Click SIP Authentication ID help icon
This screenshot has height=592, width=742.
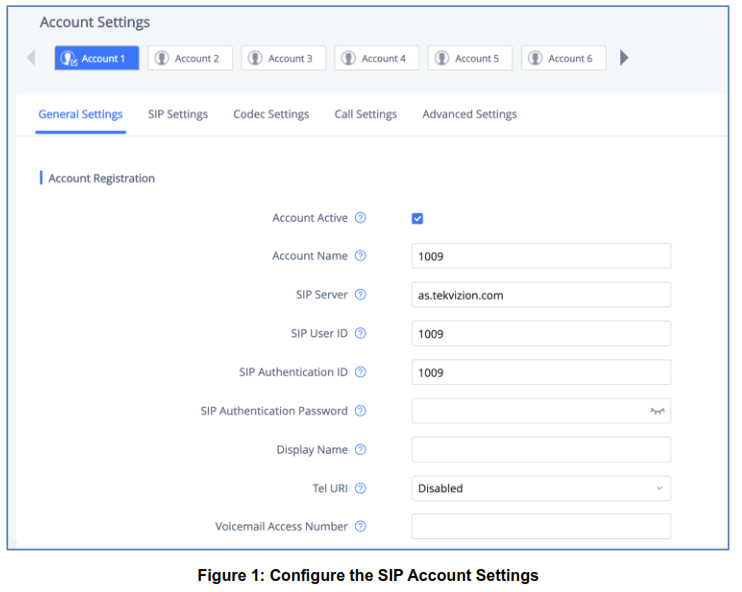click(361, 372)
